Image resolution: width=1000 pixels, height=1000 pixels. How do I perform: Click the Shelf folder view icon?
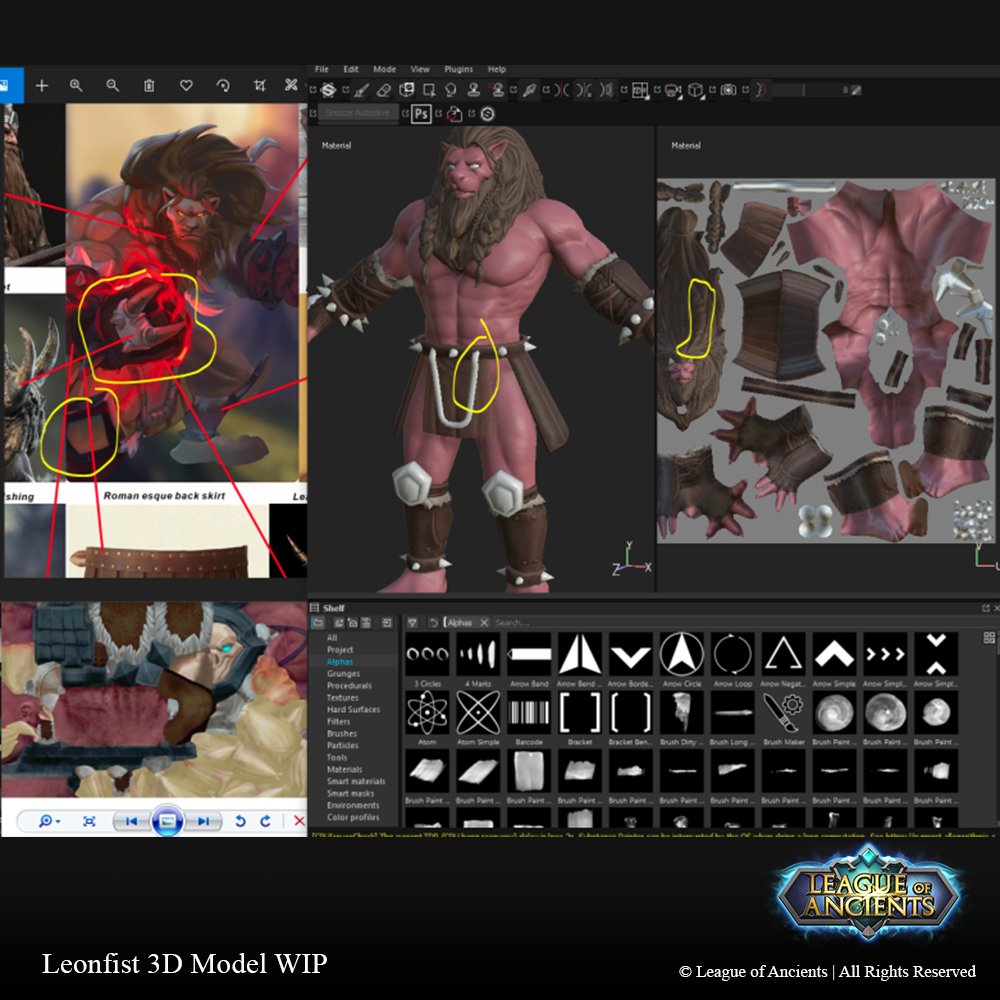(x=318, y=622)
